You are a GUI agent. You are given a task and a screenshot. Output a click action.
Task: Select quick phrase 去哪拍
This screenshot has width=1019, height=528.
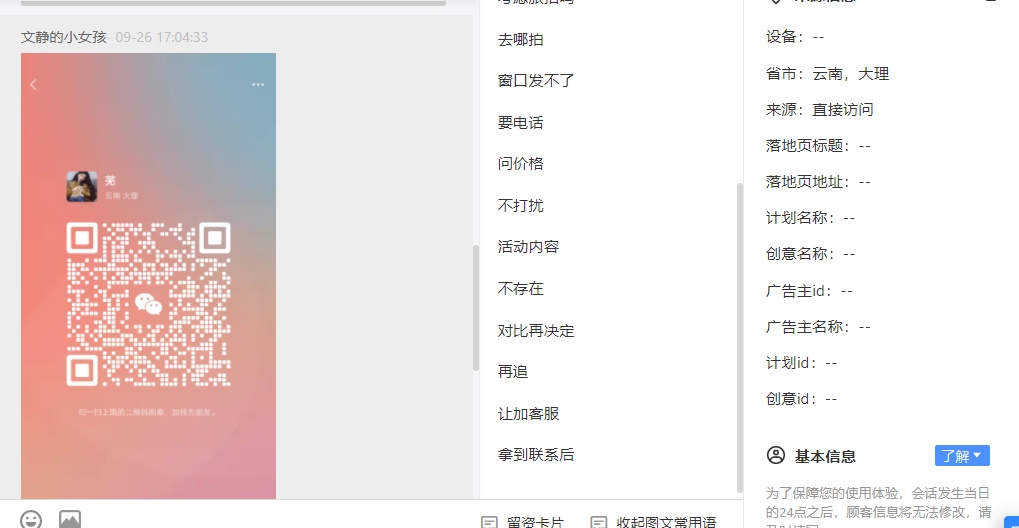521,40
